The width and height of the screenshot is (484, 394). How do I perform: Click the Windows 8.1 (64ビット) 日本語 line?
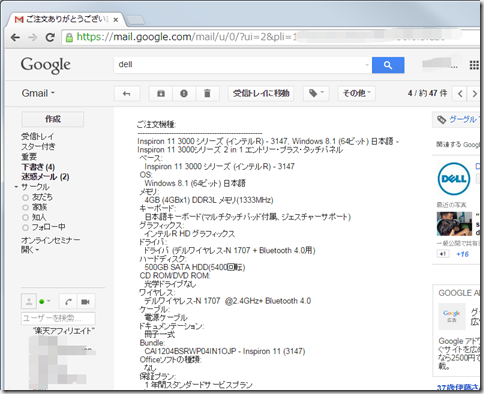[195, 183]
